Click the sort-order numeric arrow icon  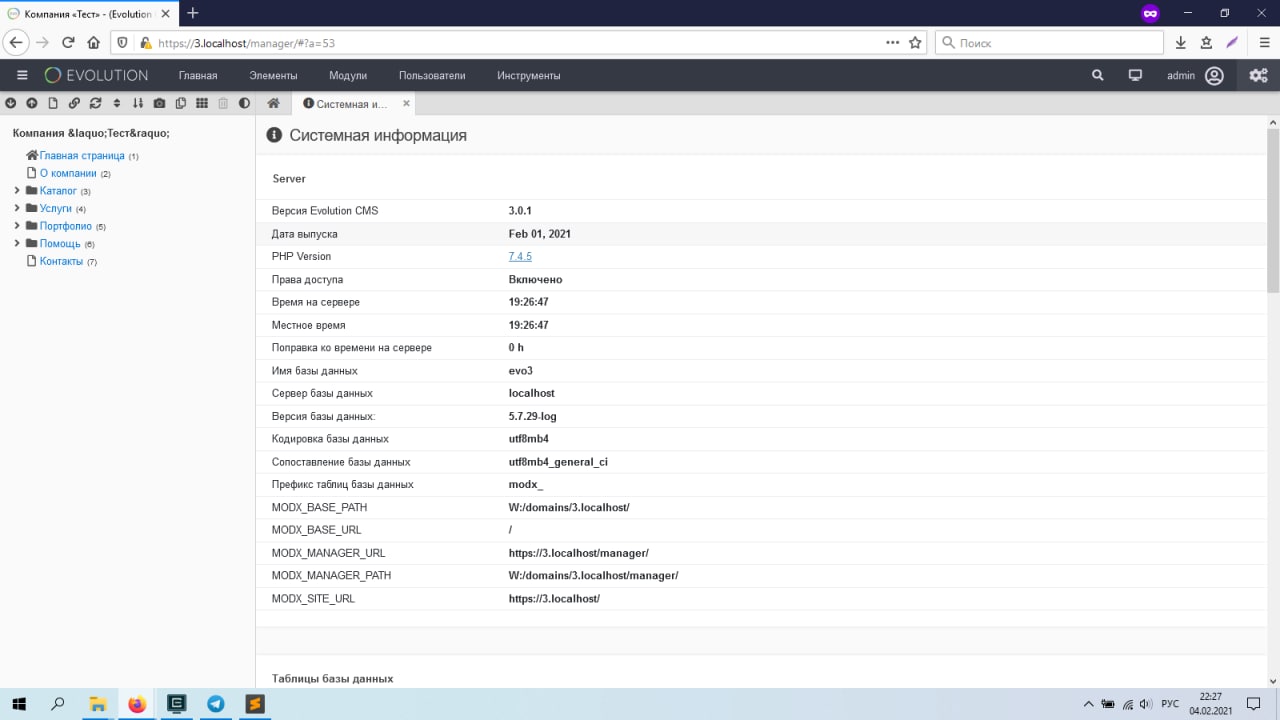tap(138, 103)
